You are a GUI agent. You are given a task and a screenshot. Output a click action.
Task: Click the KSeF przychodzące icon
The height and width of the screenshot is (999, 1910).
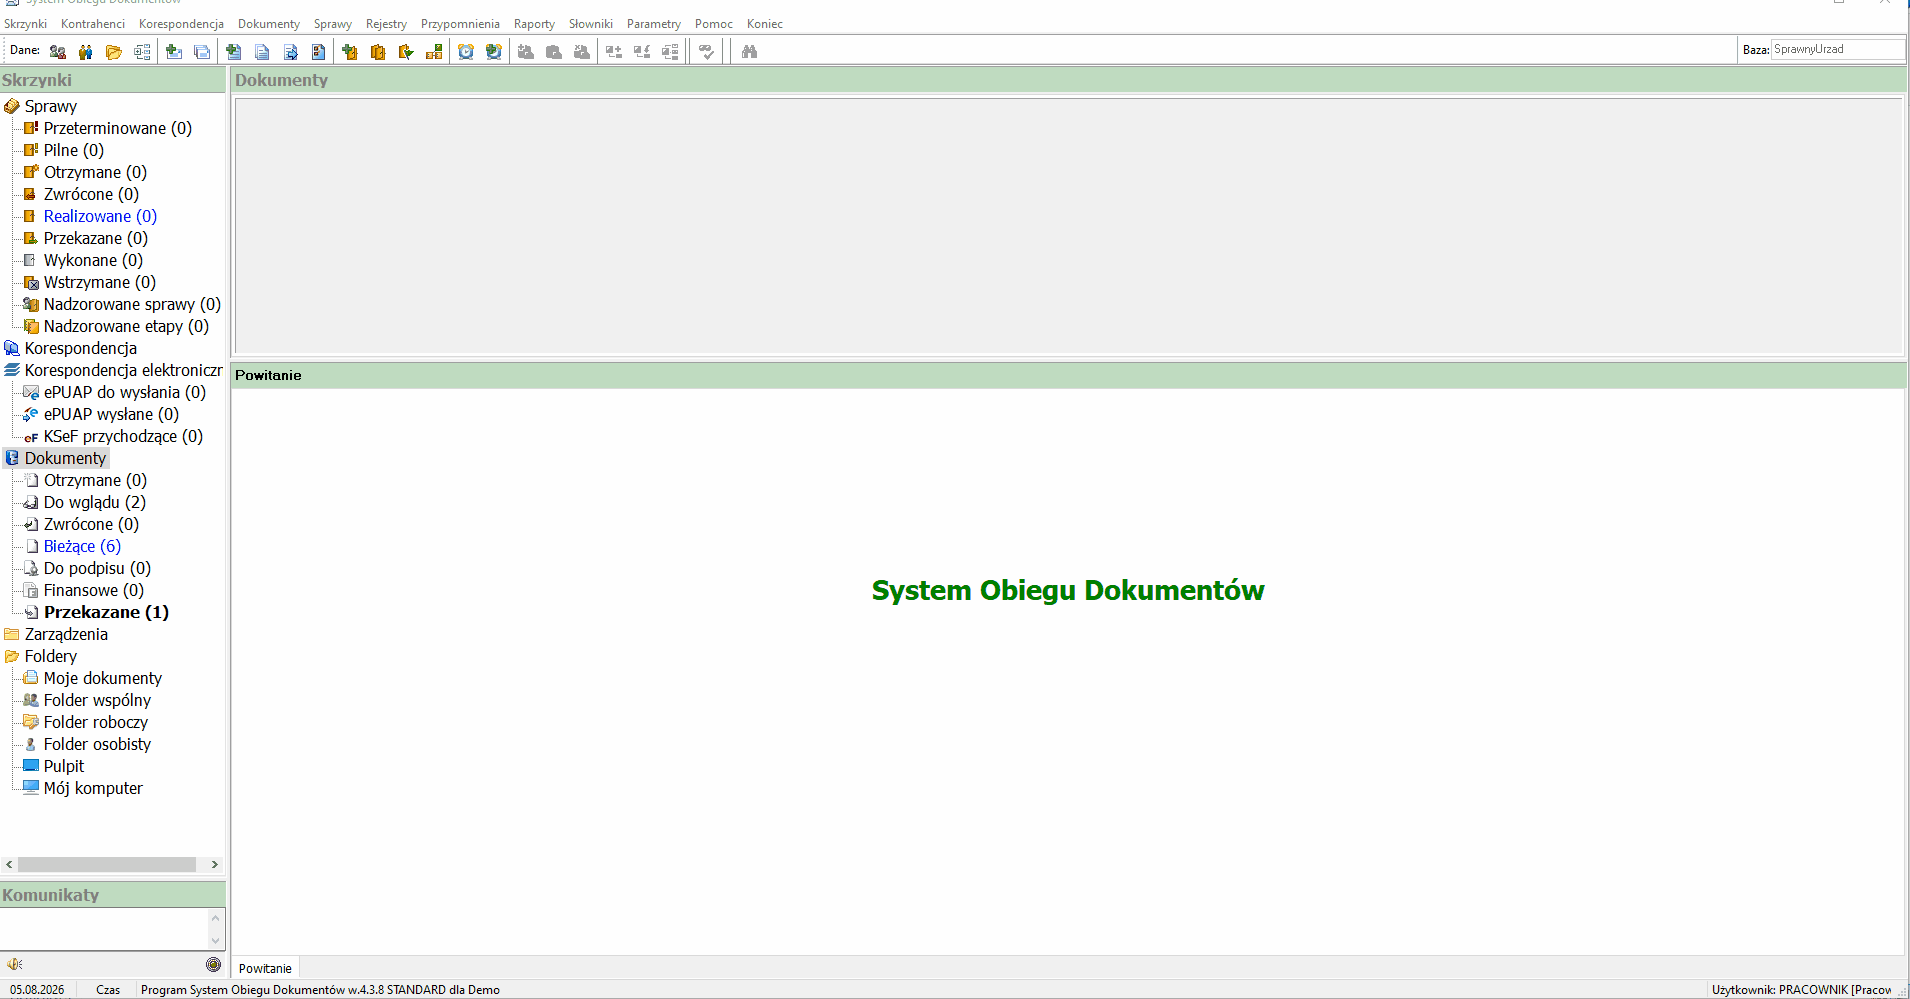pyautogui.click(x=31, y=437)
